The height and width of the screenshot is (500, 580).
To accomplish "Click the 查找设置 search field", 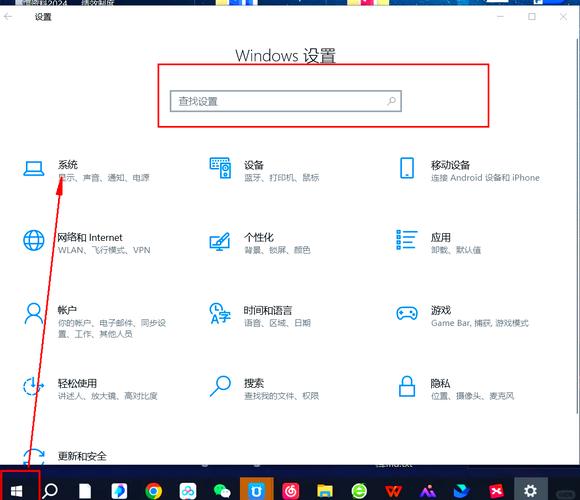I will click(x=286, y=101).
